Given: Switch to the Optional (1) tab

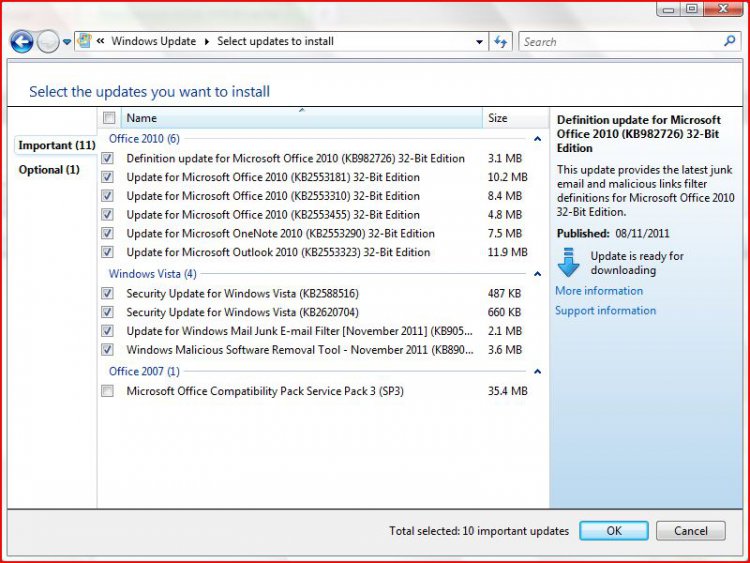Looking at the screenshot, I should click(x=49, y=170).
